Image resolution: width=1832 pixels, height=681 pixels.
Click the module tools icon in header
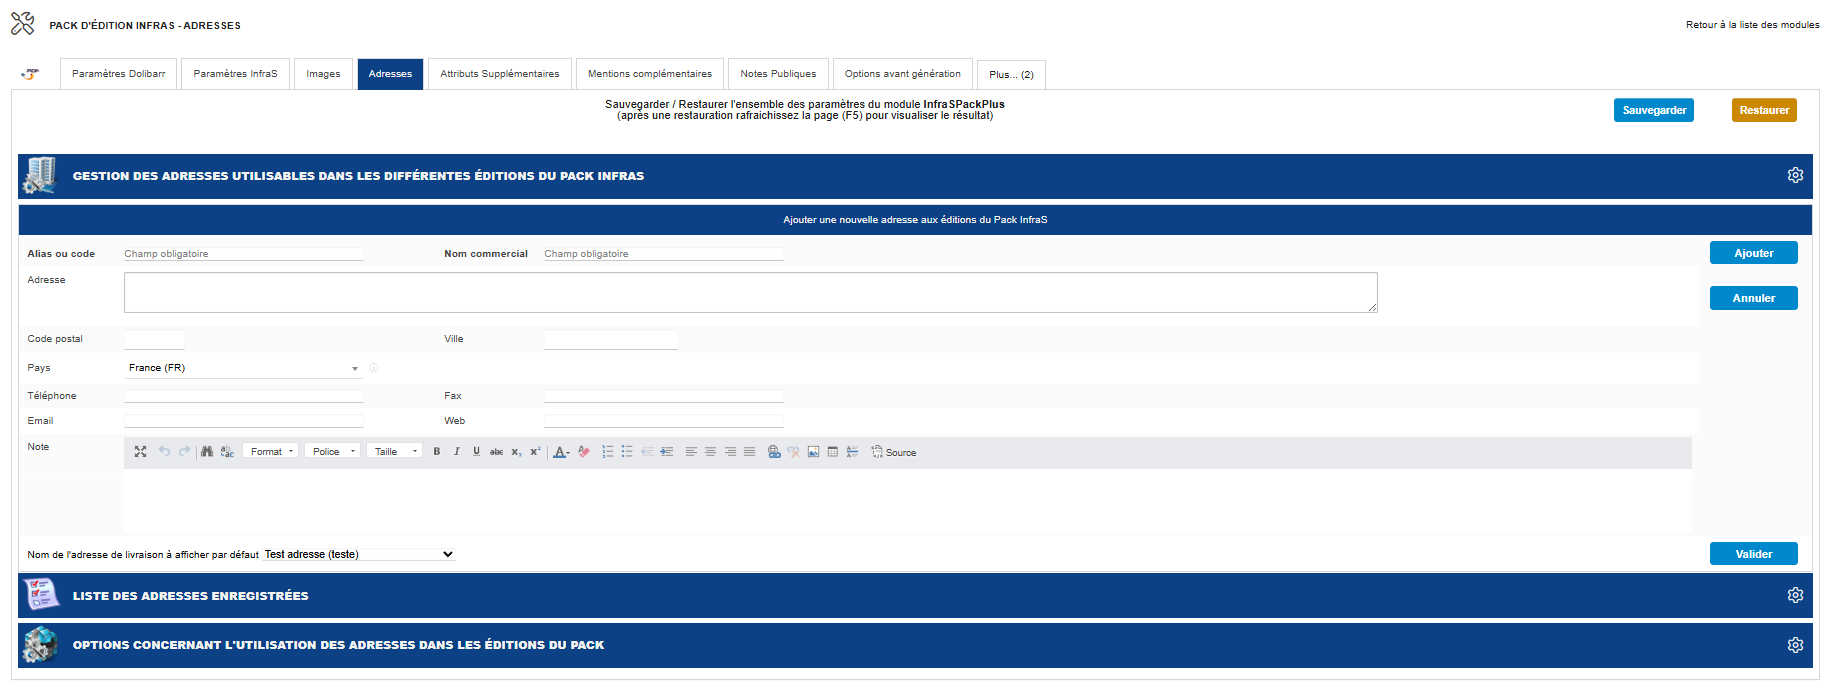23,24
